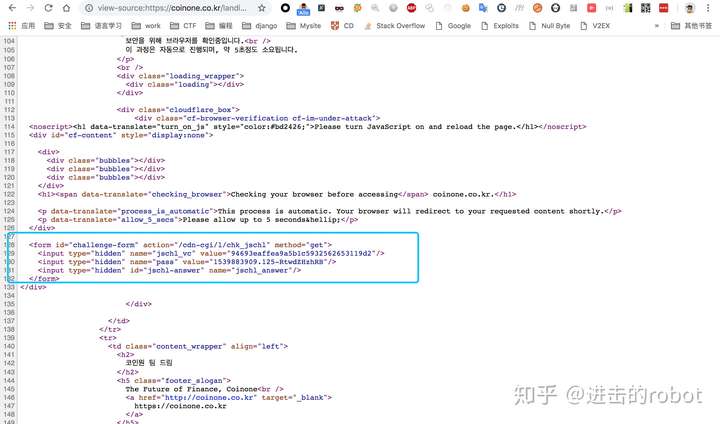Open the 编程 bookmark folder

[x=219, y=26]
